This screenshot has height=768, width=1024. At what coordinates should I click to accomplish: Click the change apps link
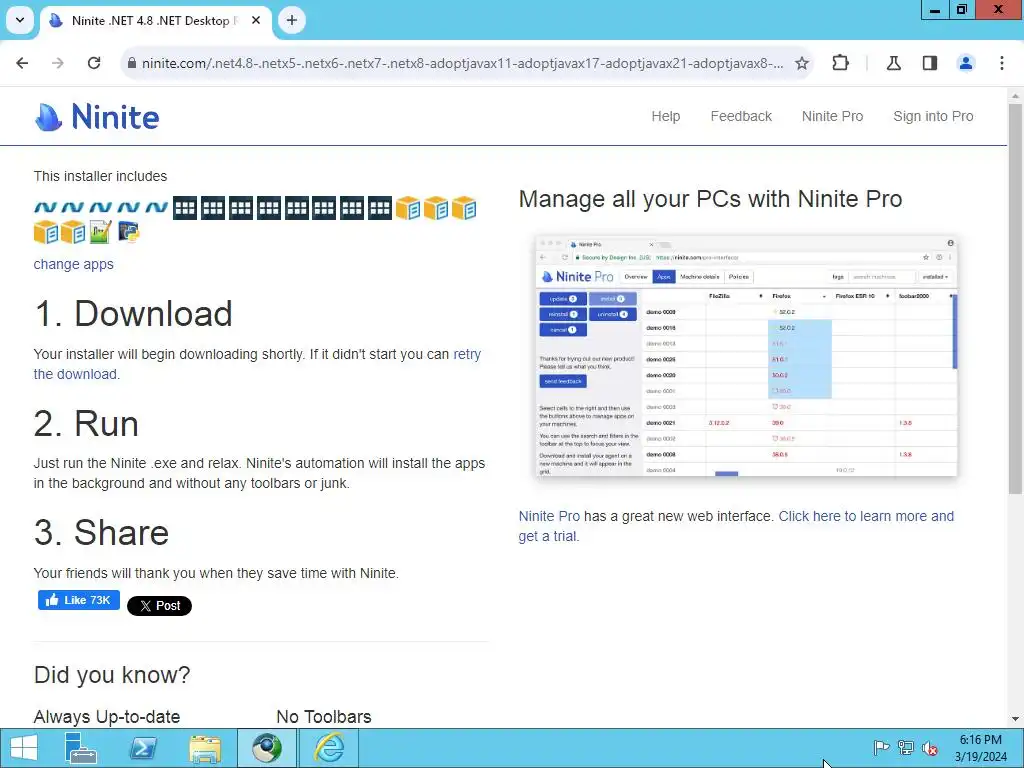click(x=73, y=264)
